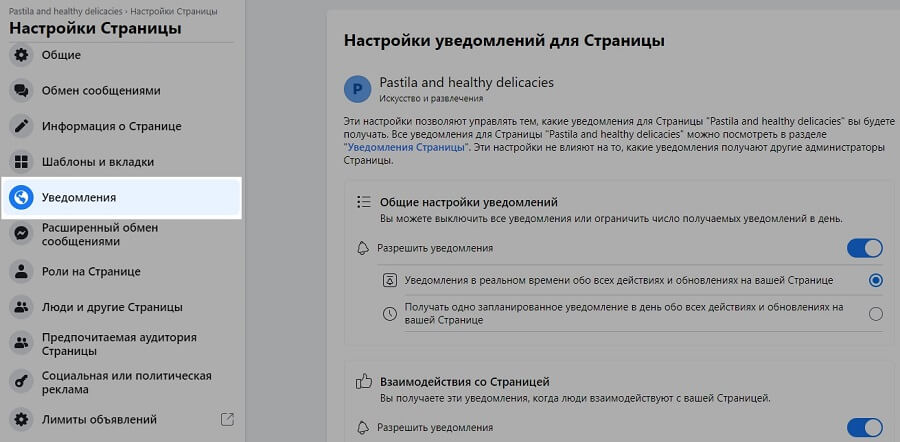Open Роли на Странице

point(122,272)
